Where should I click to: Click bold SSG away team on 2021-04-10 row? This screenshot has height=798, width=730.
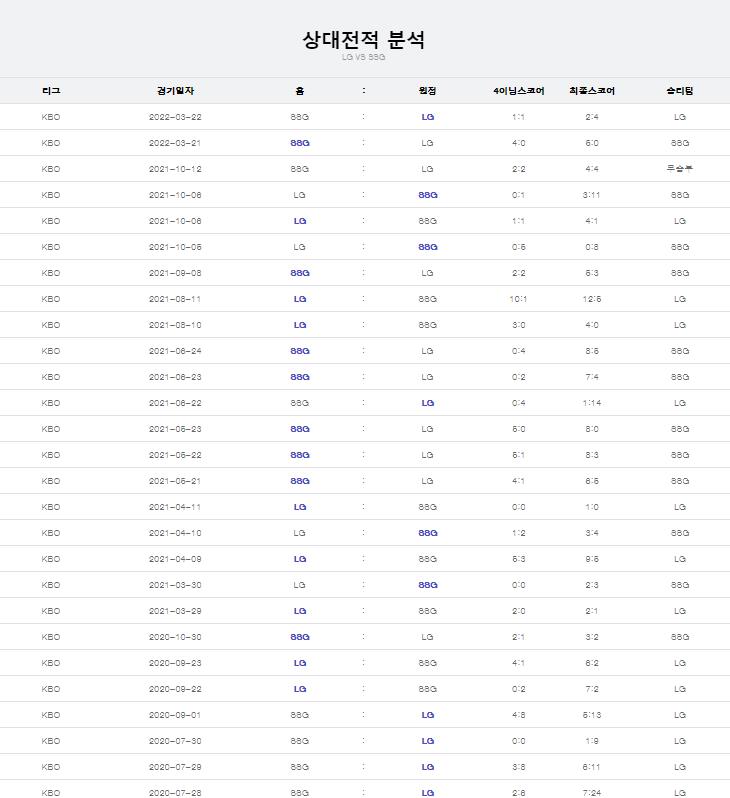pyautogui.click(x=428, y=533)
